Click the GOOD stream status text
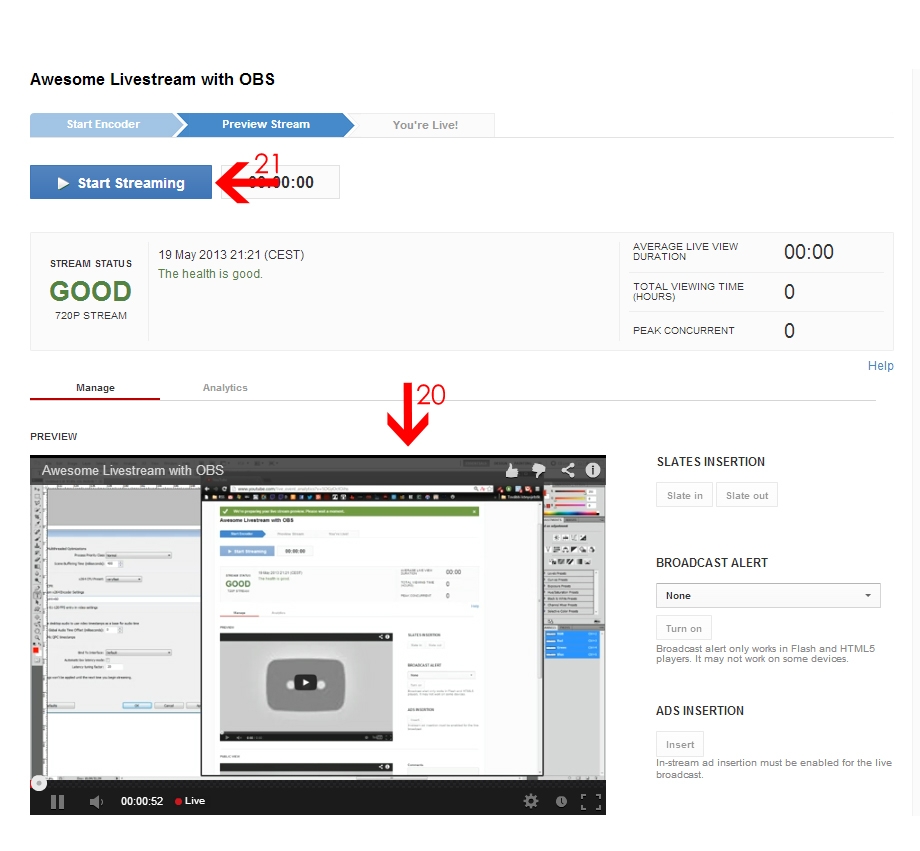Image resolution: width=920 pixels, height=851 pixels. (90, 291)
